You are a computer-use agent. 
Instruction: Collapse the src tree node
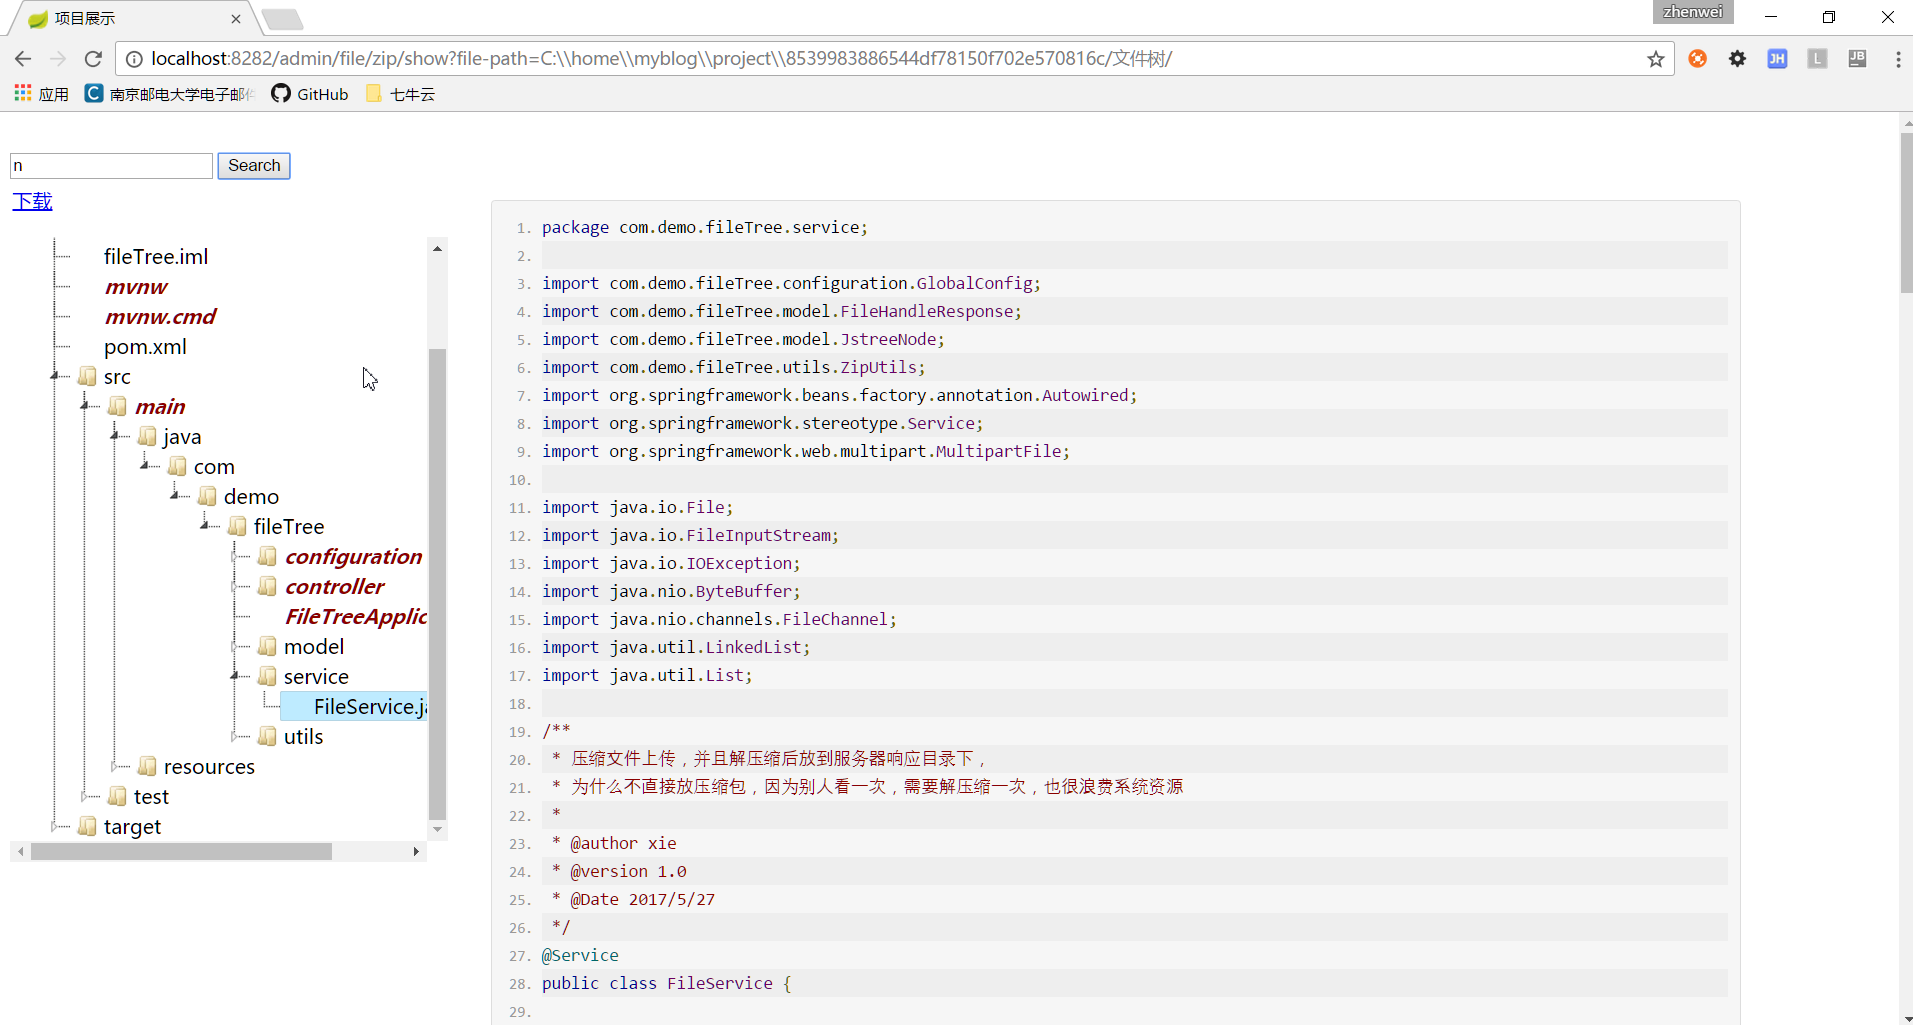55,376
